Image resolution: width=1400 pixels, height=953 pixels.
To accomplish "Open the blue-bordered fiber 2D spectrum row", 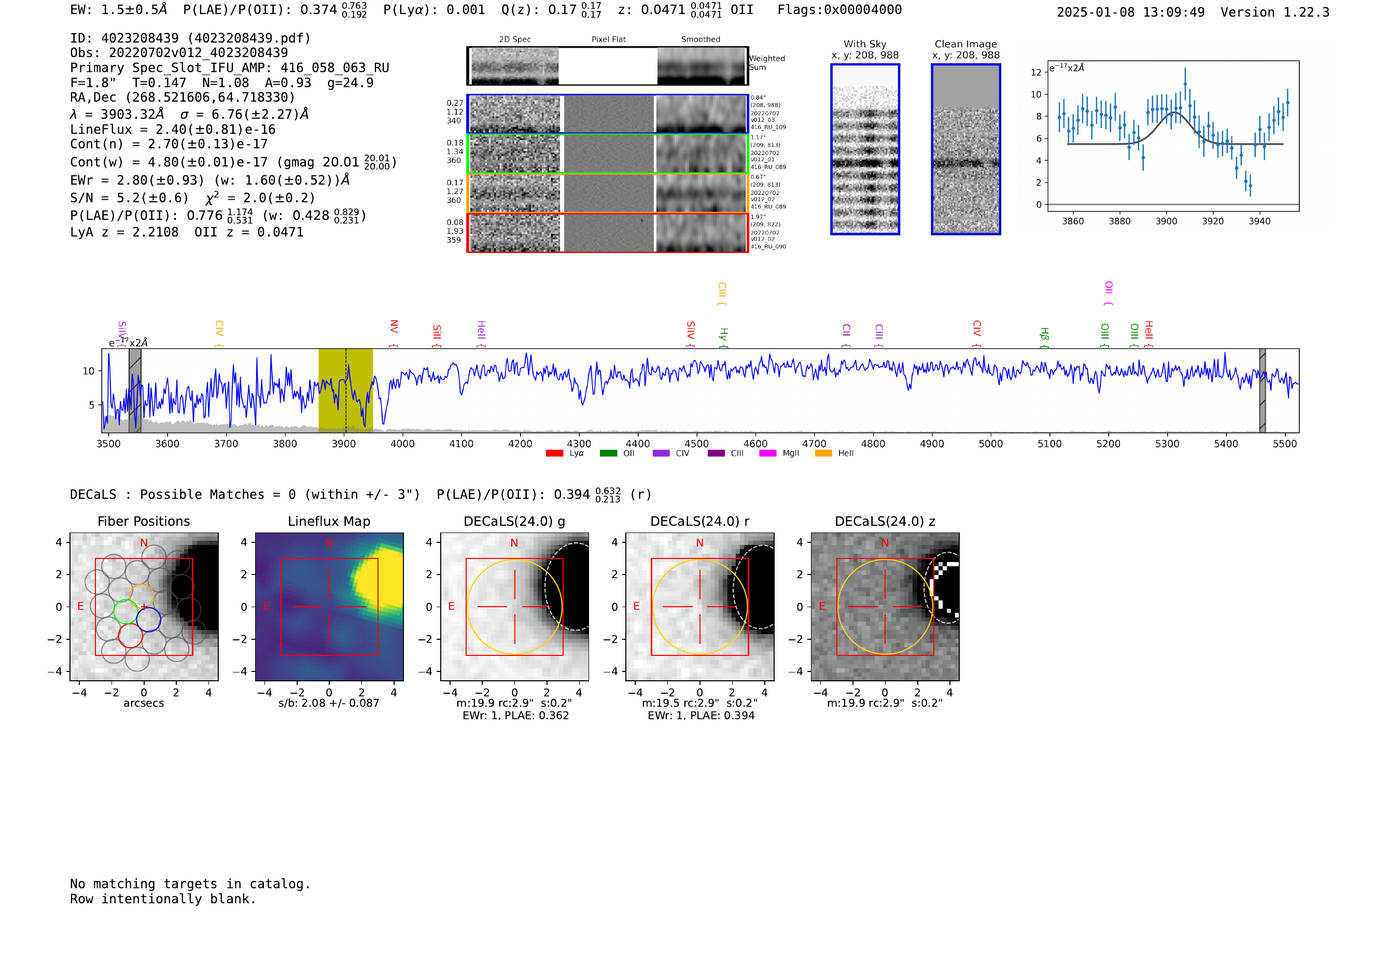I will coord(607,114).
